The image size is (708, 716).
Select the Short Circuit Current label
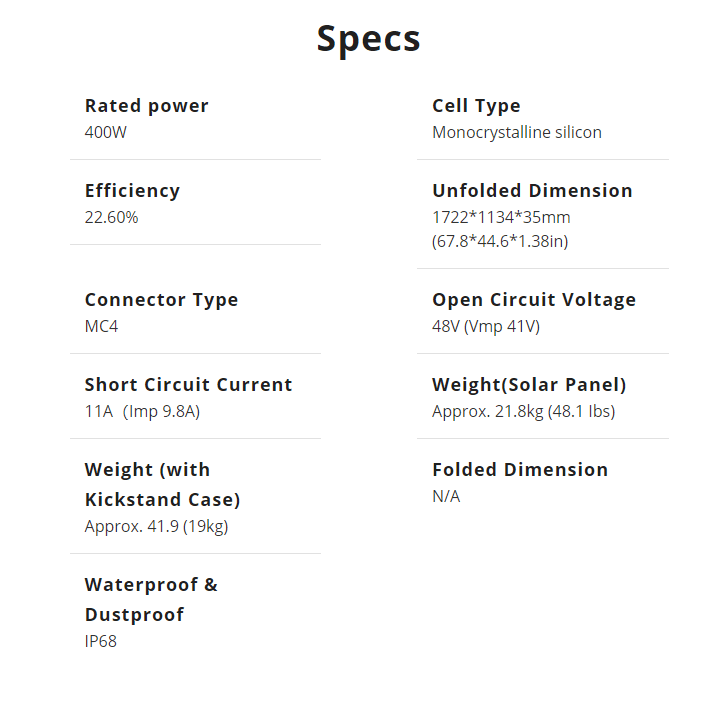[x=188, y=385]
